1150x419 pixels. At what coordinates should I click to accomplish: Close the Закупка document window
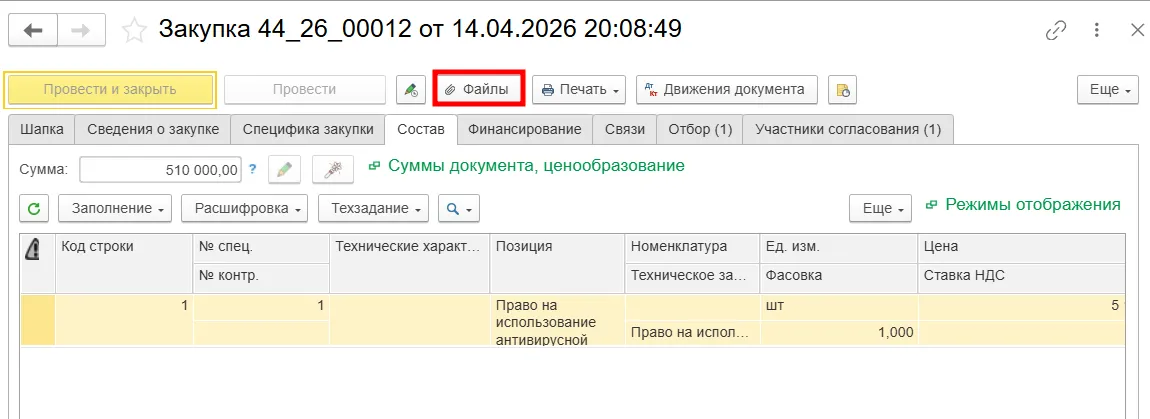[1136, 30]
